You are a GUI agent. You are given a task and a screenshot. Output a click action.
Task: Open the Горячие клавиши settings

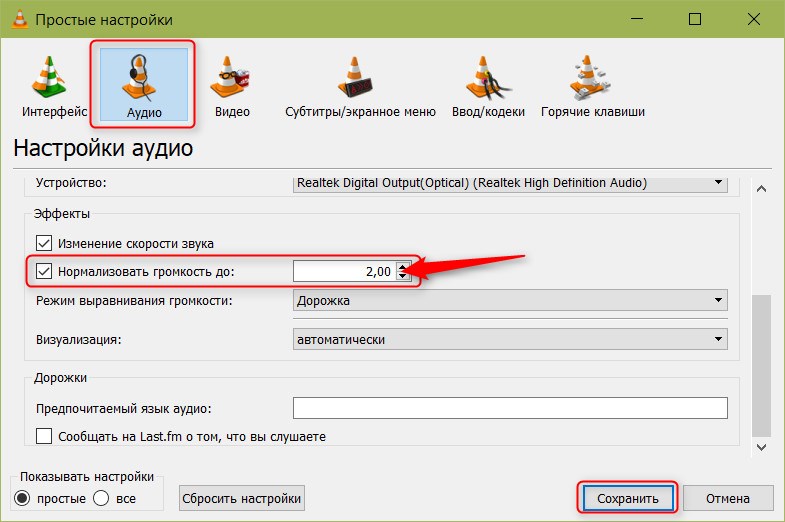(x=593, y=86)
